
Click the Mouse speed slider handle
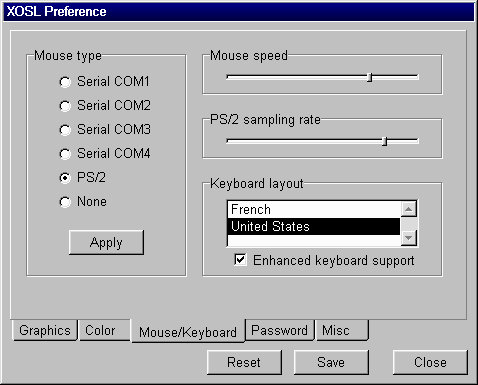[369, 77]
